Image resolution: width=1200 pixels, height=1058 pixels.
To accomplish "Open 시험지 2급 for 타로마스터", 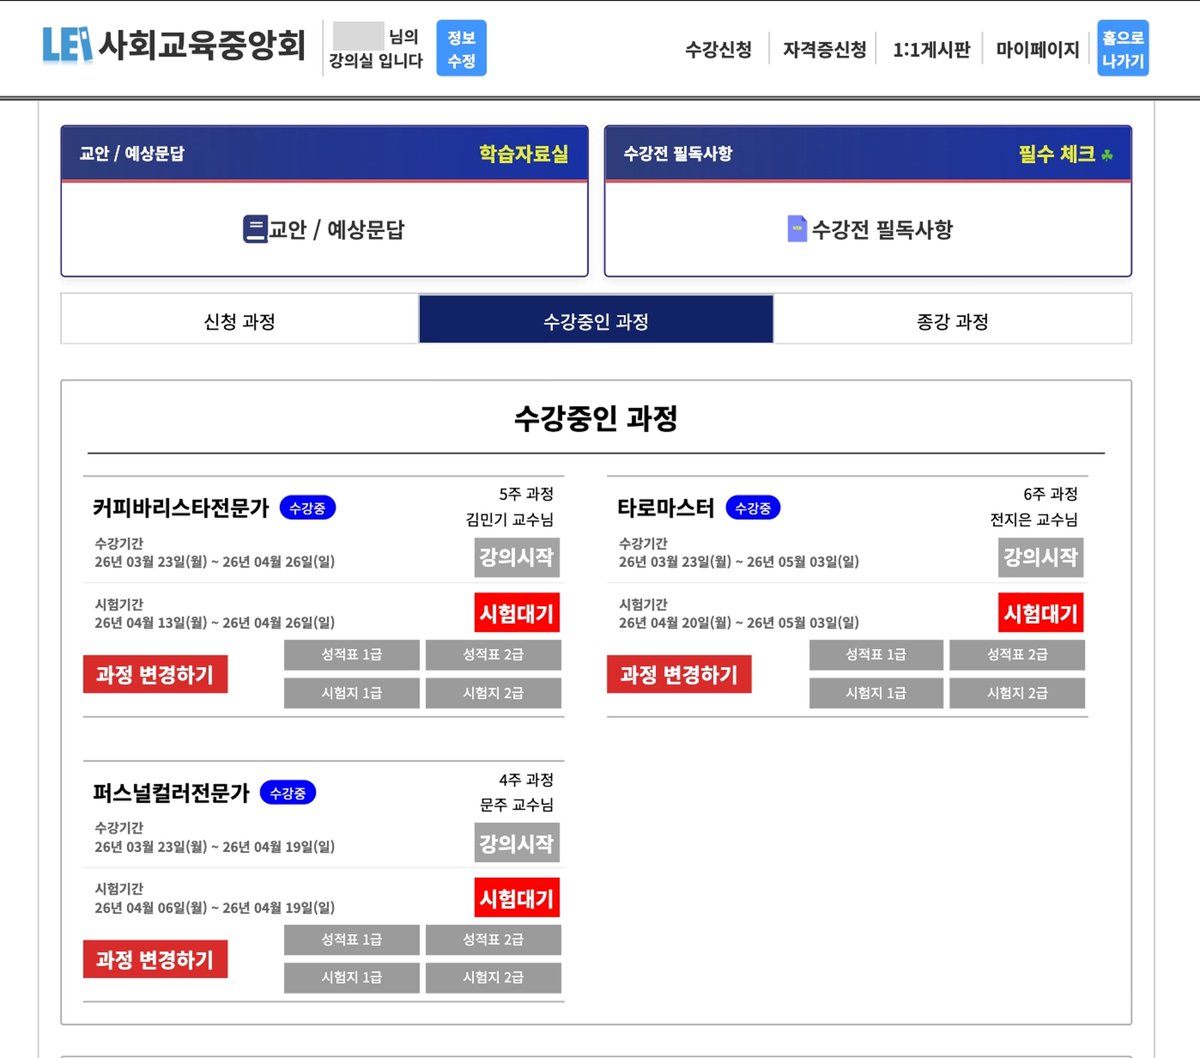I will (1017, 693).
